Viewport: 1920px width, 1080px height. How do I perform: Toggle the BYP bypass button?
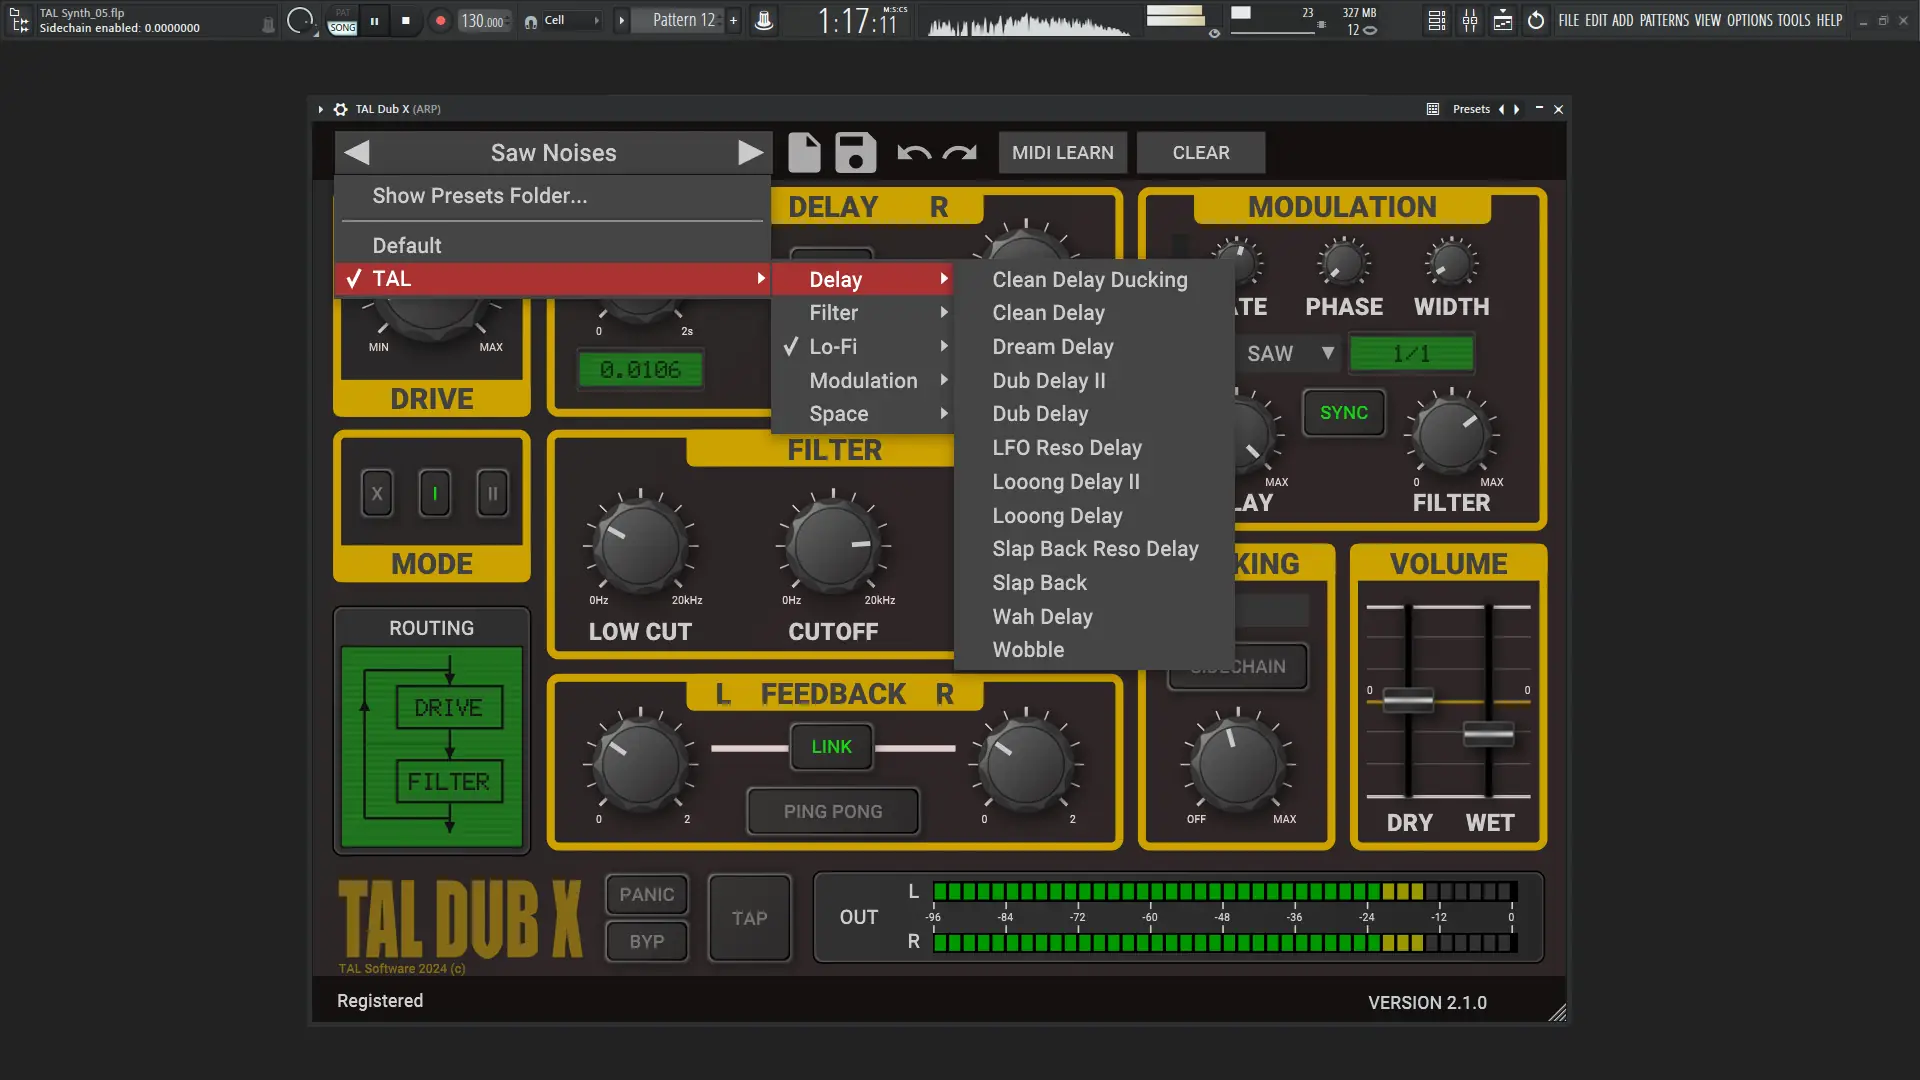click(647, 941)
